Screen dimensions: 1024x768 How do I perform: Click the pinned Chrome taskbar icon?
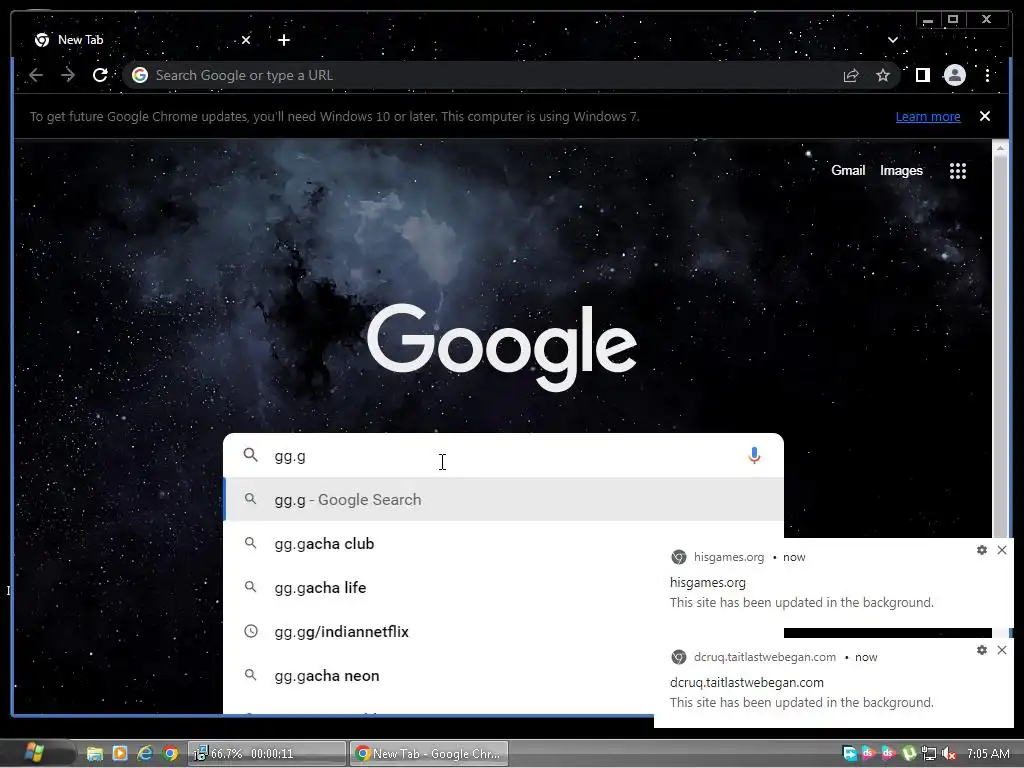tap(170, 754)
